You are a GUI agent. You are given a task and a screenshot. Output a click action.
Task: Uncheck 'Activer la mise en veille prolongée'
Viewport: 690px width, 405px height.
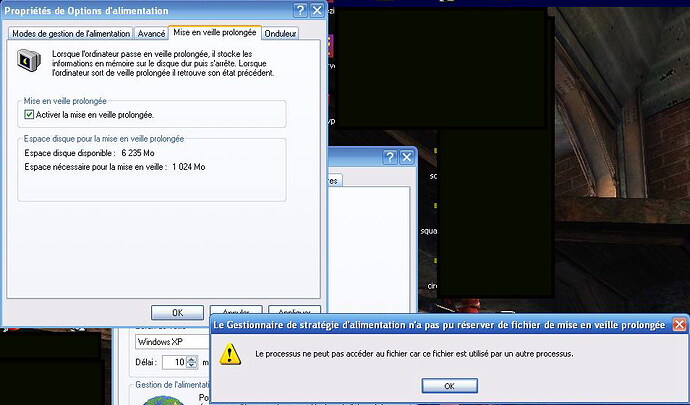click(x=29, y=115)
